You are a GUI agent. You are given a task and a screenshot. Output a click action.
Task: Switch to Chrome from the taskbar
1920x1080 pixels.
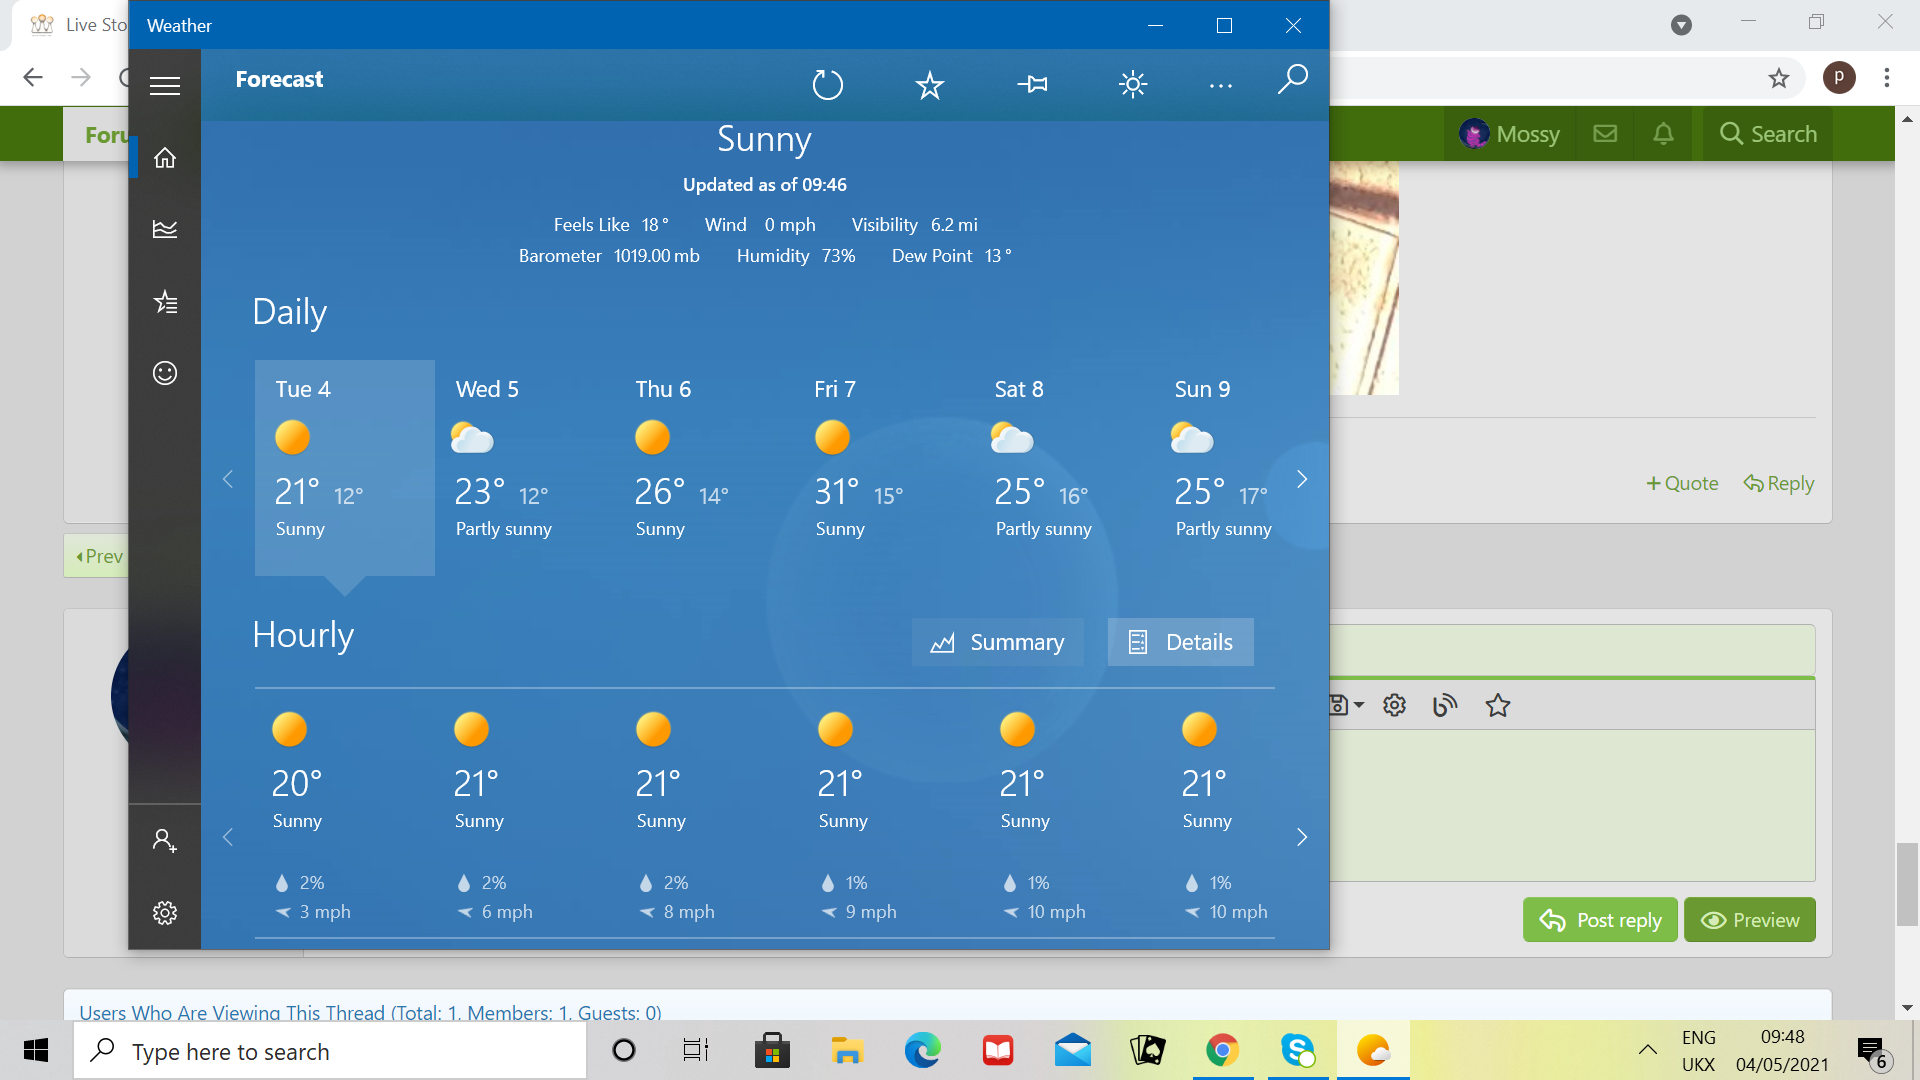pyautogui.click(x=1222, y=1051)
